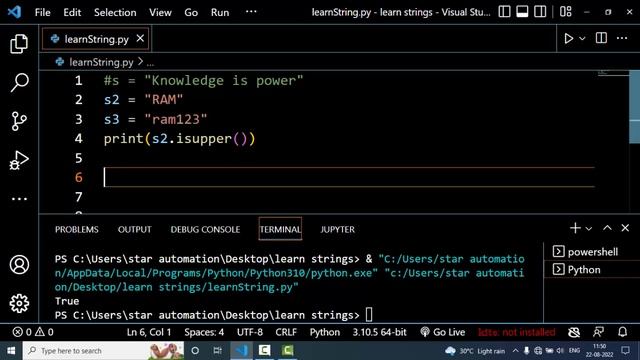Open the Selection menu
The width and height of the screenshot is (640, 360).
115,12
